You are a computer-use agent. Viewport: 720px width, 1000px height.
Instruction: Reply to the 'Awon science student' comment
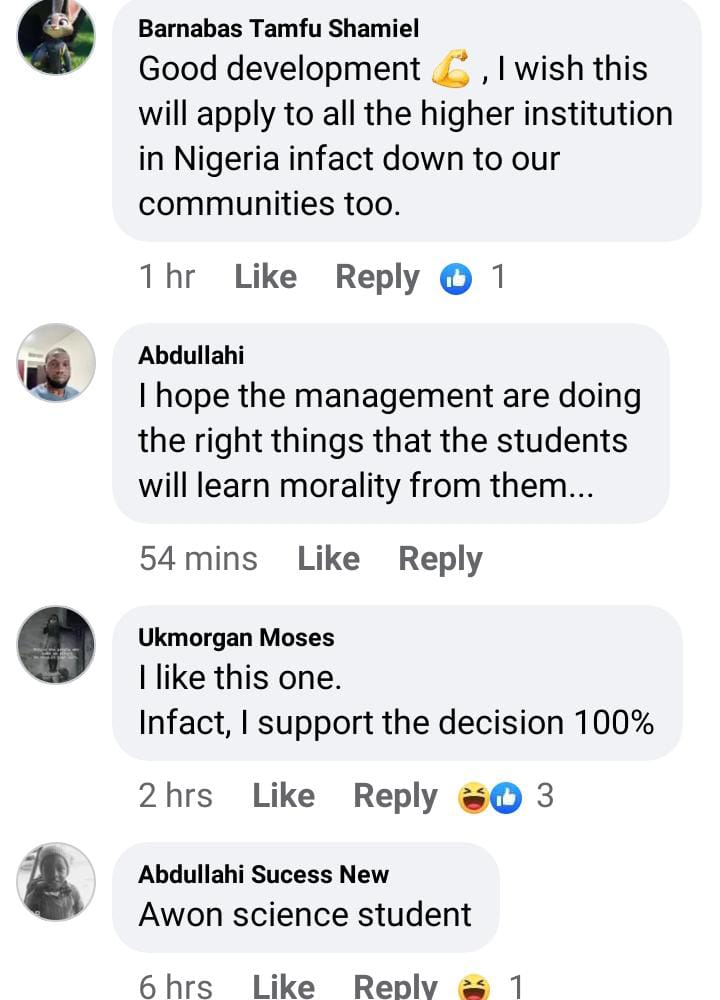point(395,988)
